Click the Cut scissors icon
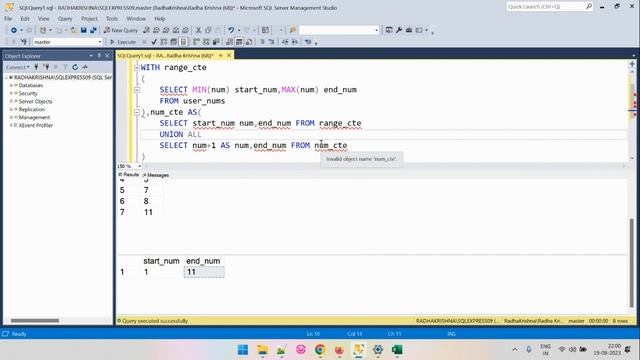The height and width of the screenshot is (360, 640). (x=198, y=30)
